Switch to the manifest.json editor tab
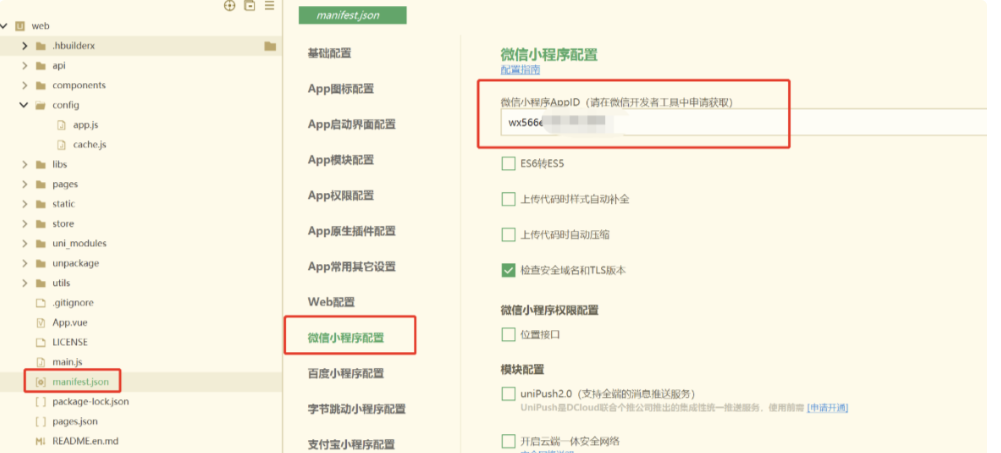Screen dimensions: 1001x453 tap(353, 16)
